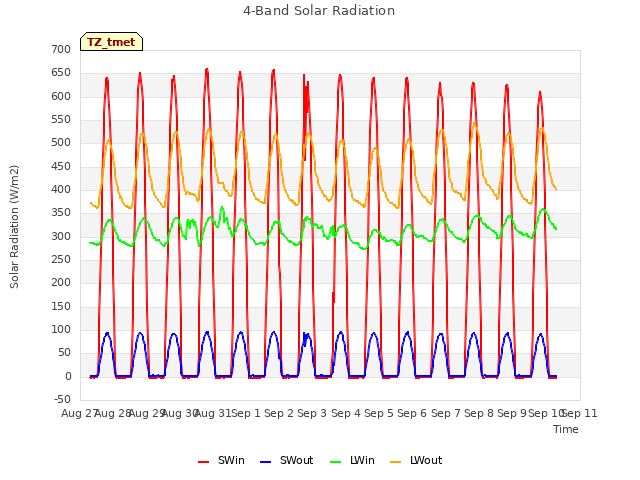Click the 350 y-axis tick label
The width and height of the screenshot is (640, 480).
tap(61, 213)
